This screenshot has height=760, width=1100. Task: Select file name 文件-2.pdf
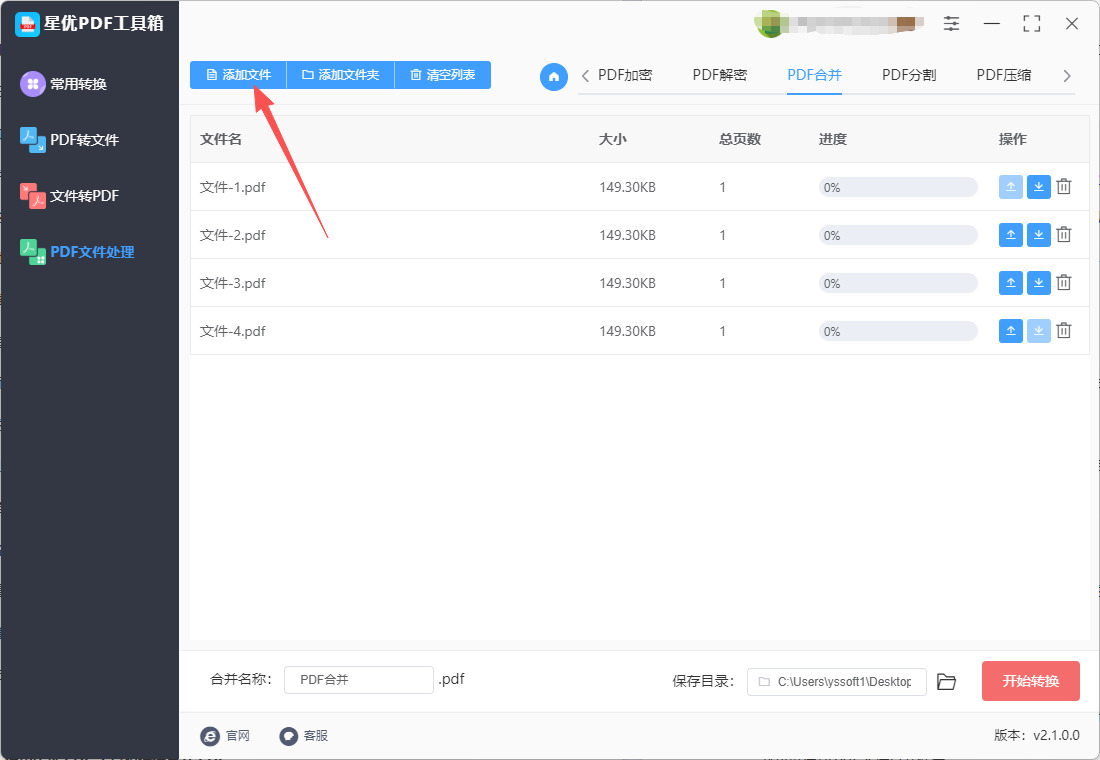pyautogui.click(x=232, y=235)
